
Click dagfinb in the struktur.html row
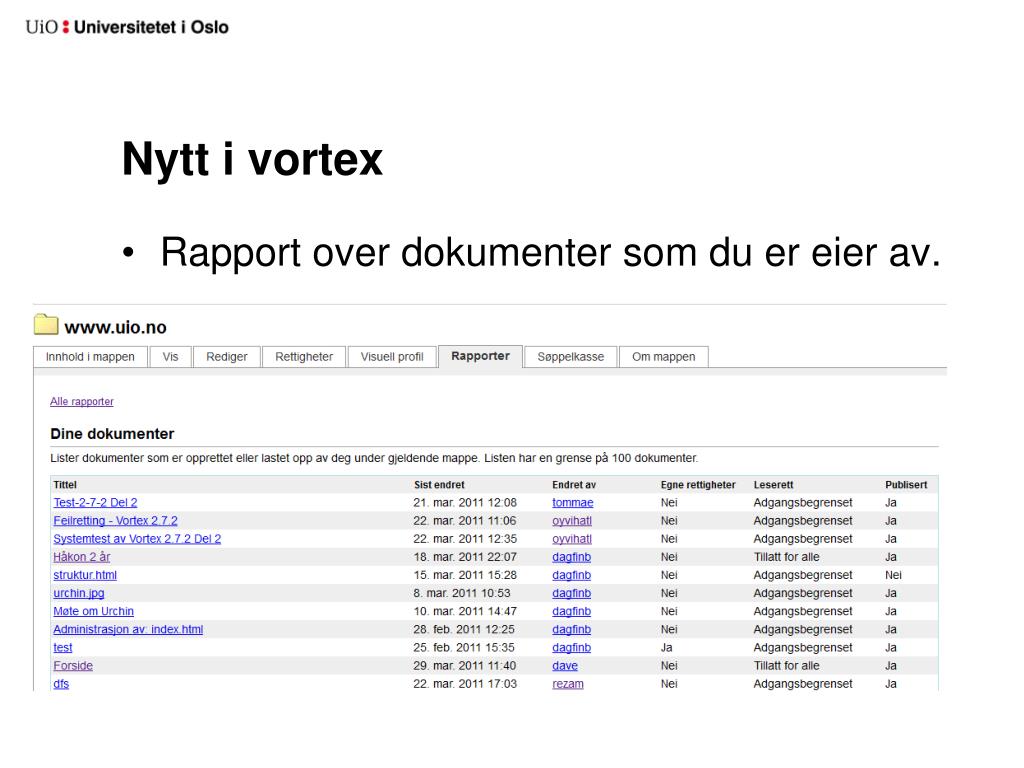point(571,575)
